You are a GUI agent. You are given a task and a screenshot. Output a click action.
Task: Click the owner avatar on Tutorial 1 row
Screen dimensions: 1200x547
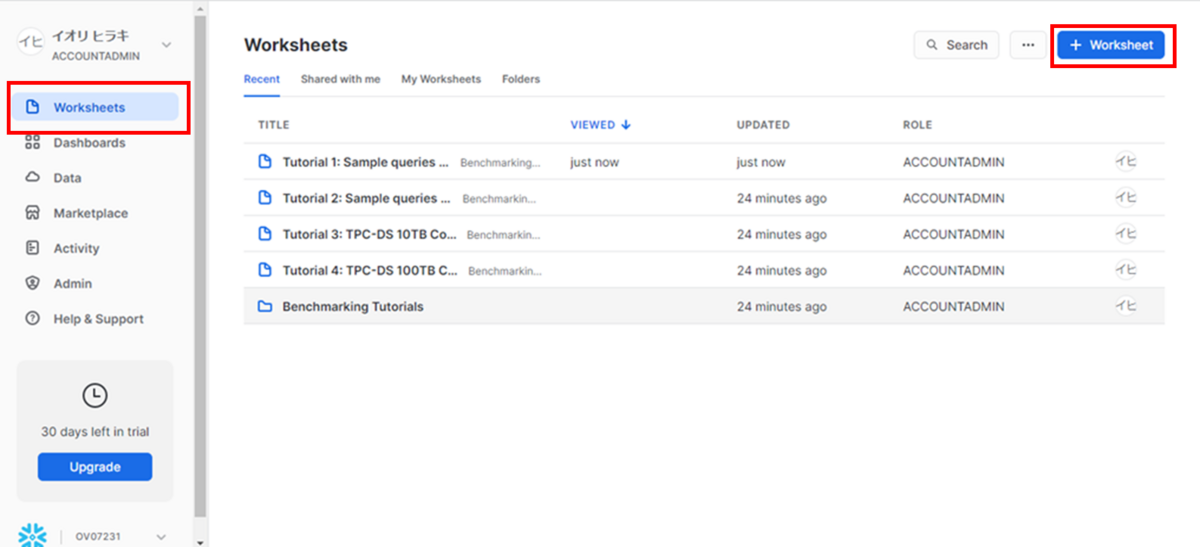[1126, 161]
